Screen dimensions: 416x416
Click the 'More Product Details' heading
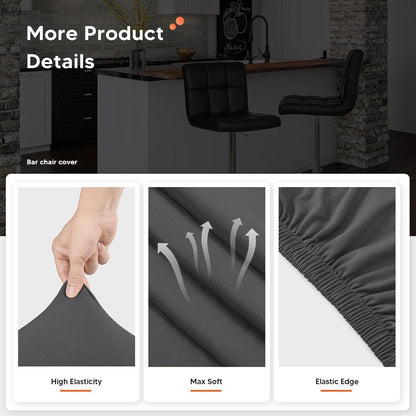click(x=95, y=47)
